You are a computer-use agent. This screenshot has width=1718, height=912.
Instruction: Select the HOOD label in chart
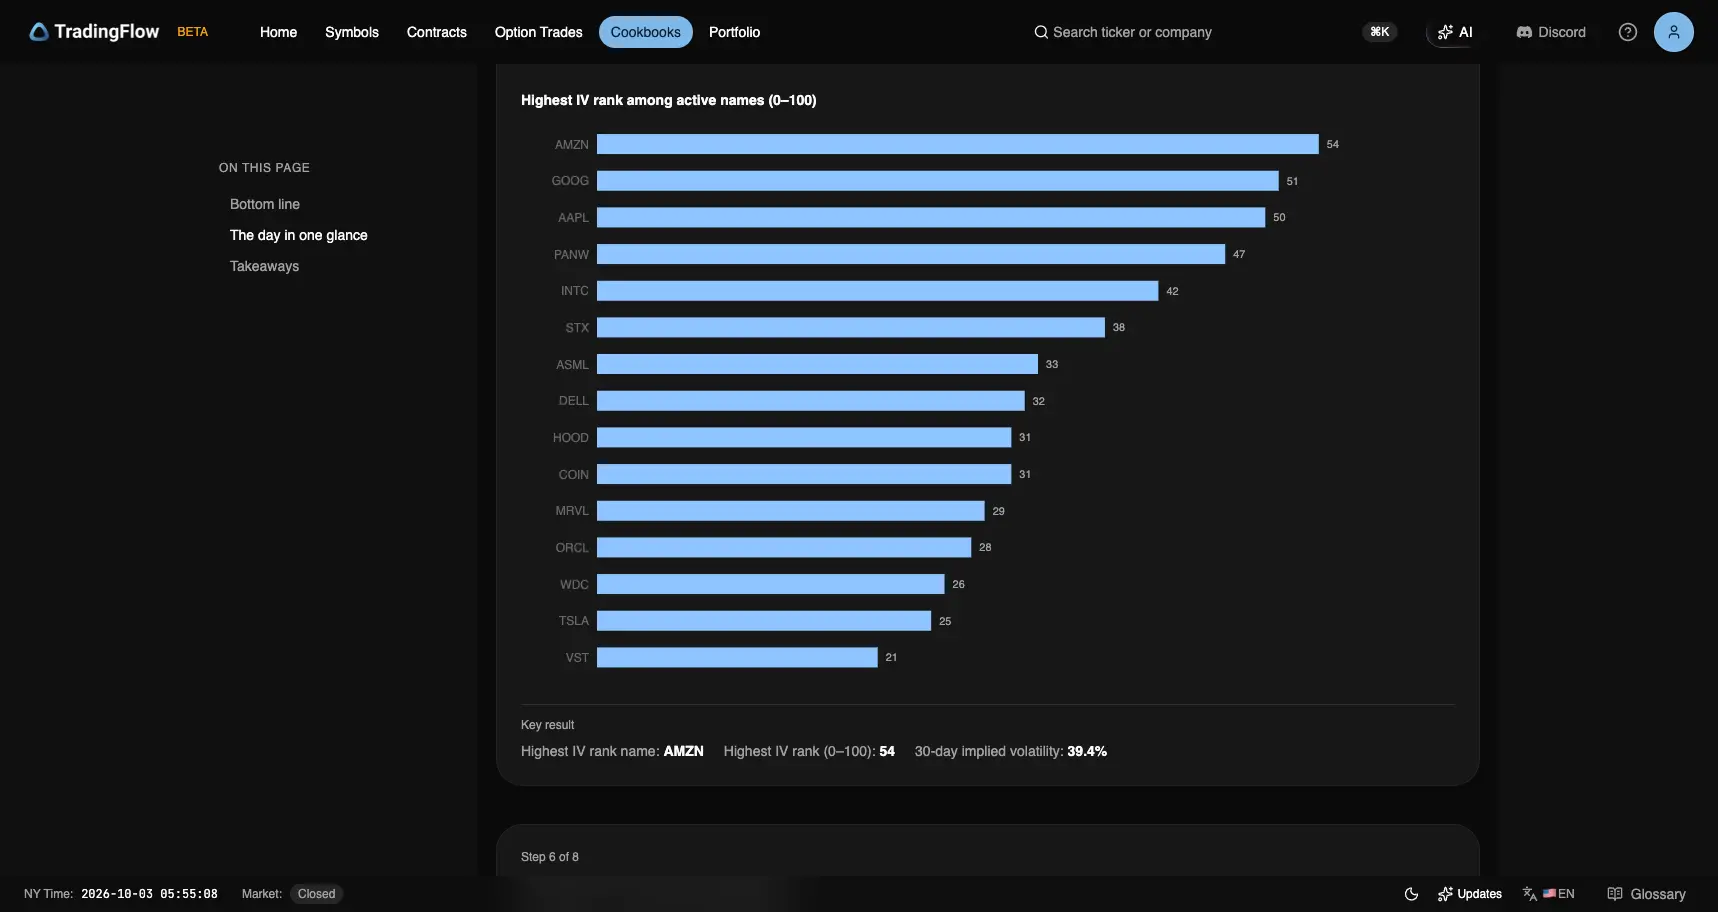[571, 437]
